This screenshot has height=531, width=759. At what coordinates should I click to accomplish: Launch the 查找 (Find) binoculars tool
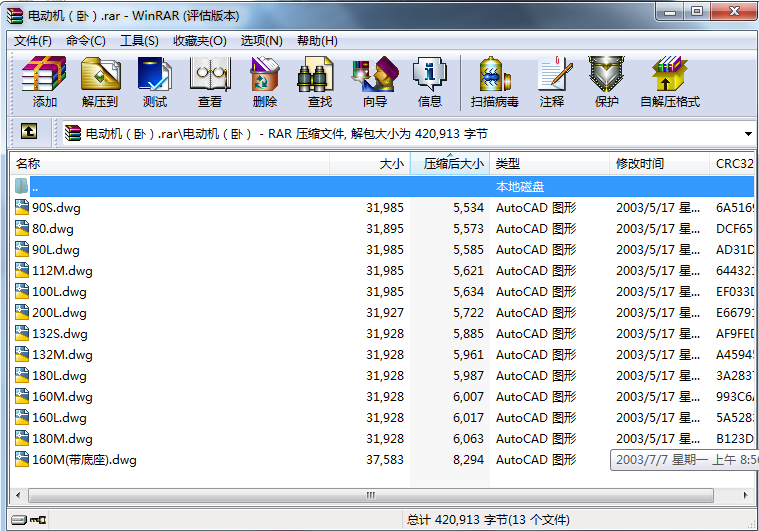point(319,81)
